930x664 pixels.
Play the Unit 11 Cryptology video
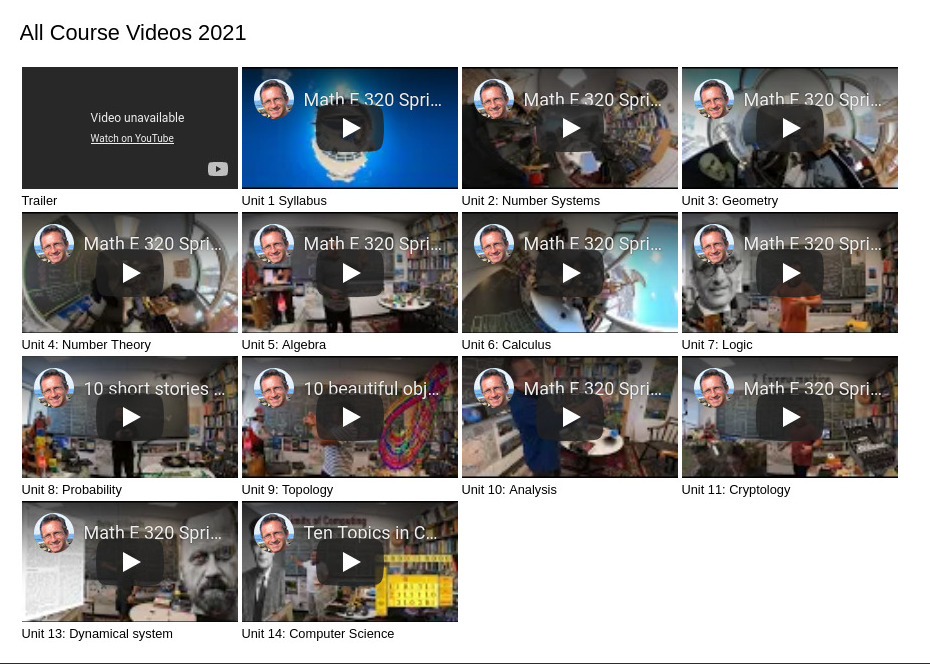(x=790, y=417)
